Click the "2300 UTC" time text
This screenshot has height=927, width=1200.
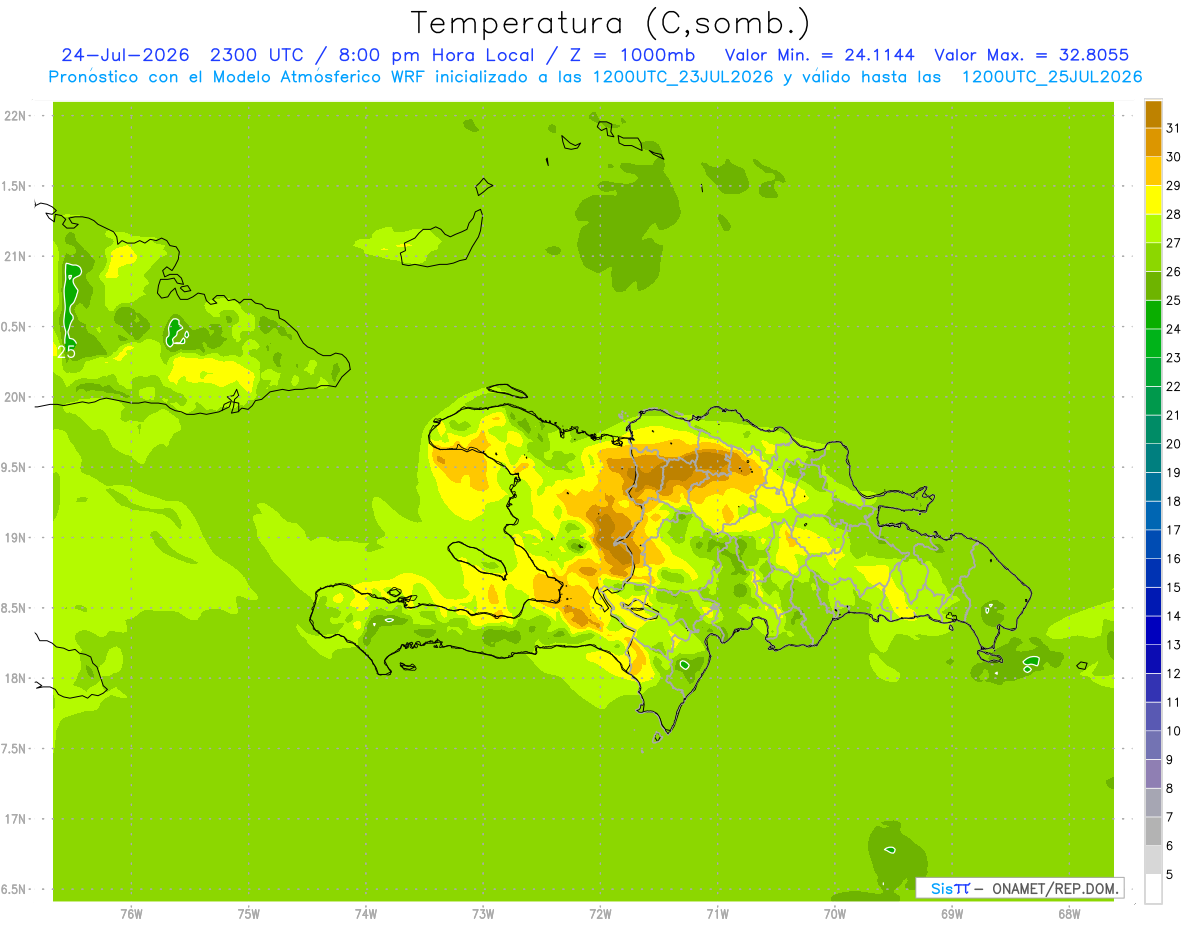tap(258, 55)
